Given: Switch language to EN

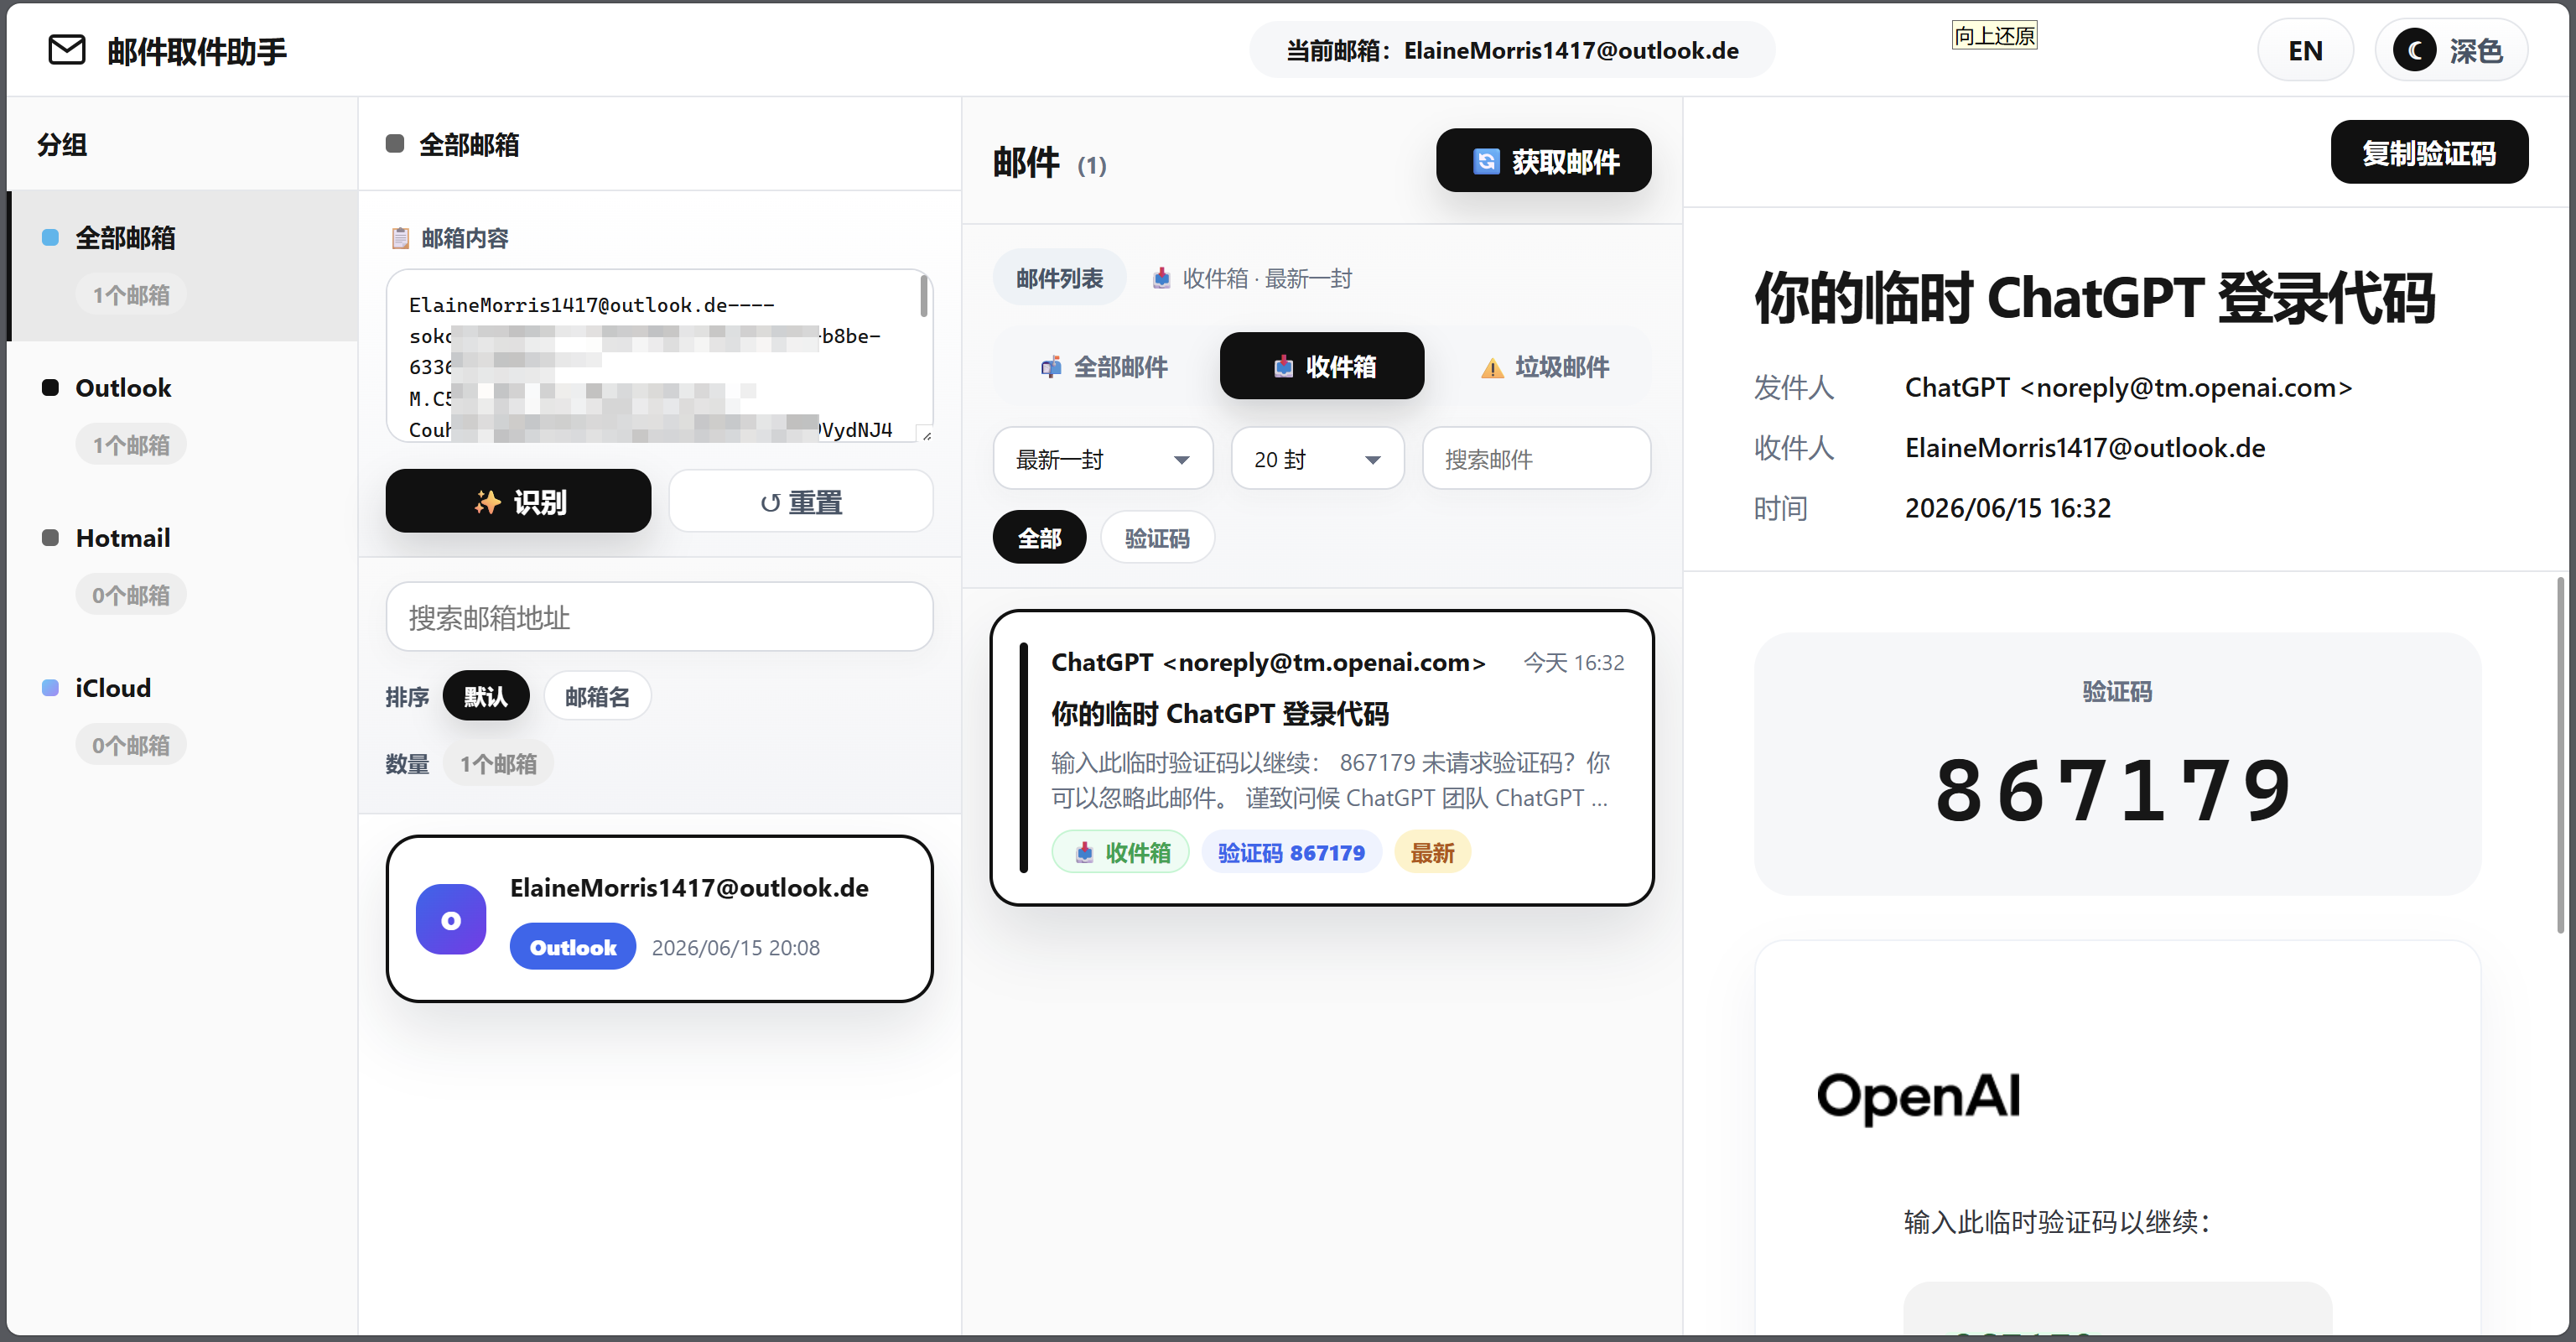Looking at the screenshot, I should (x=2305, y=50).
